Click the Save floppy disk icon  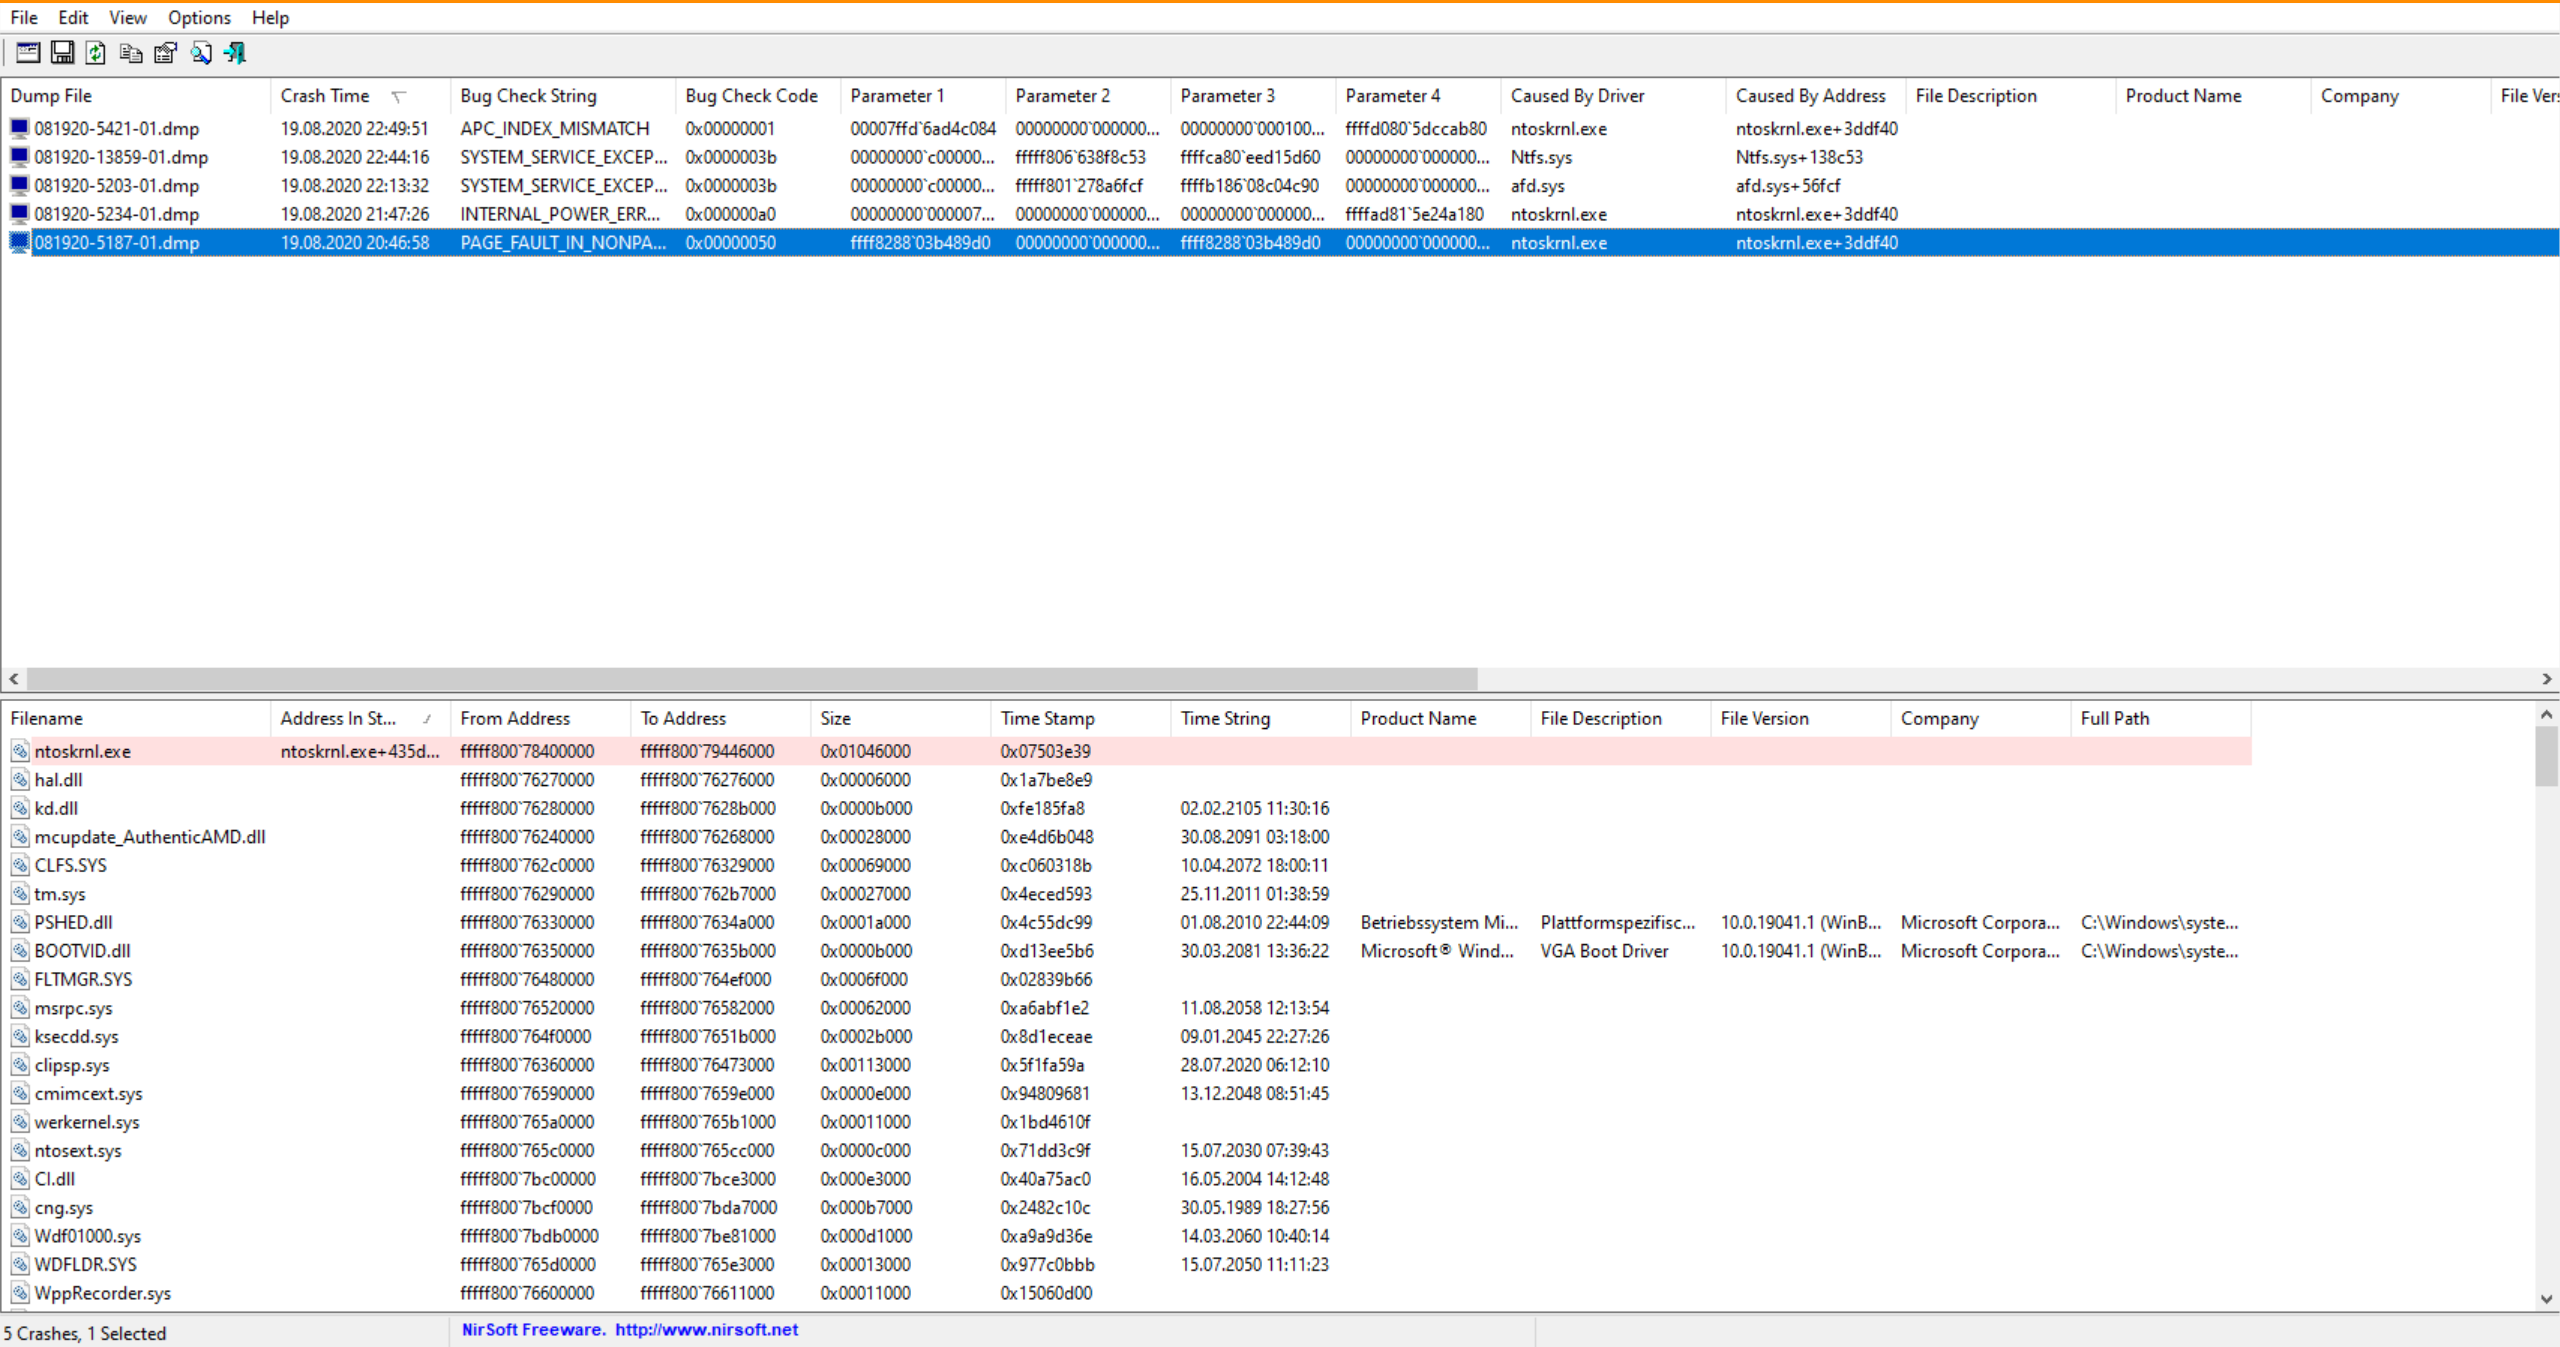coord(62,53)
